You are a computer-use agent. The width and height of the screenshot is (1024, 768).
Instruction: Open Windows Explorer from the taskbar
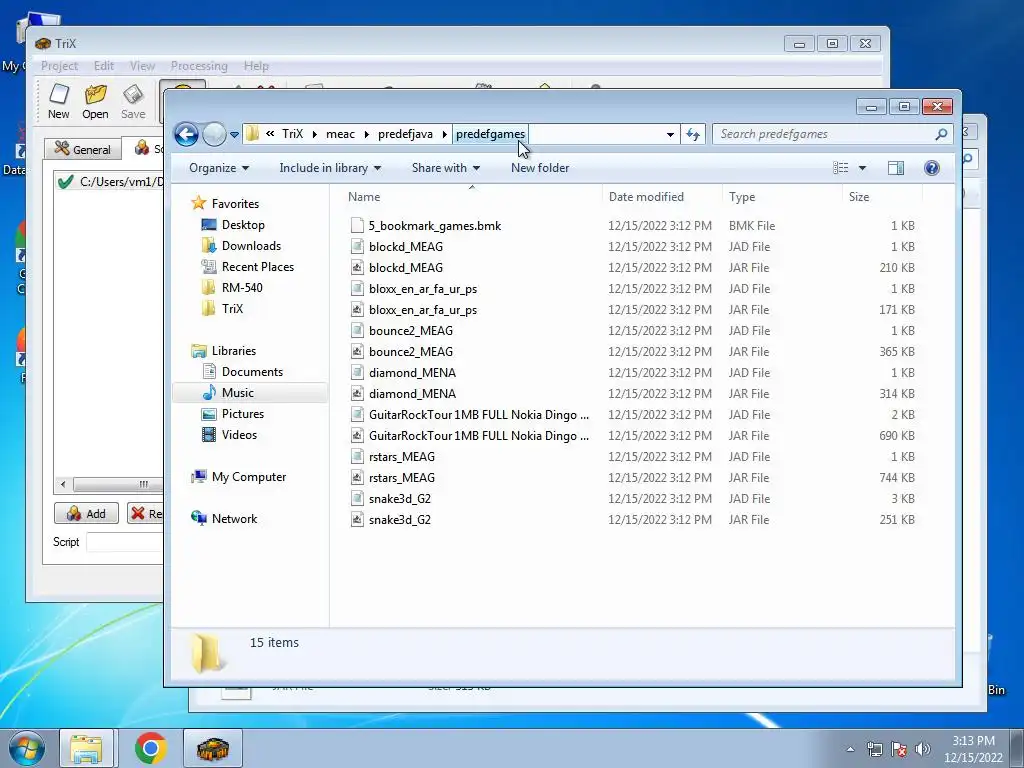(x=86, y=748)
